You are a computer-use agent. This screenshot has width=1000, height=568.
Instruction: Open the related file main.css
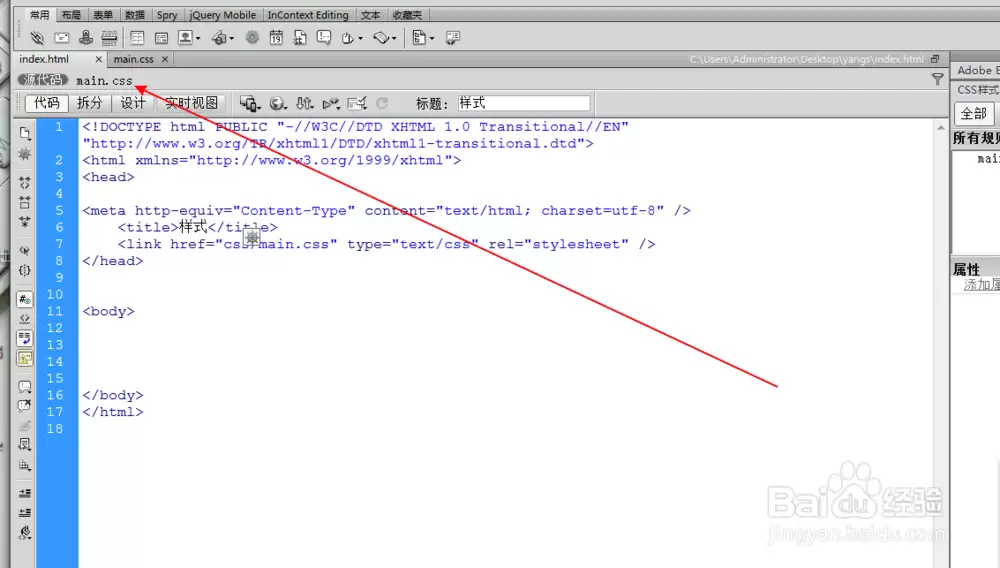pyautogui.click(x=104, y=80)
